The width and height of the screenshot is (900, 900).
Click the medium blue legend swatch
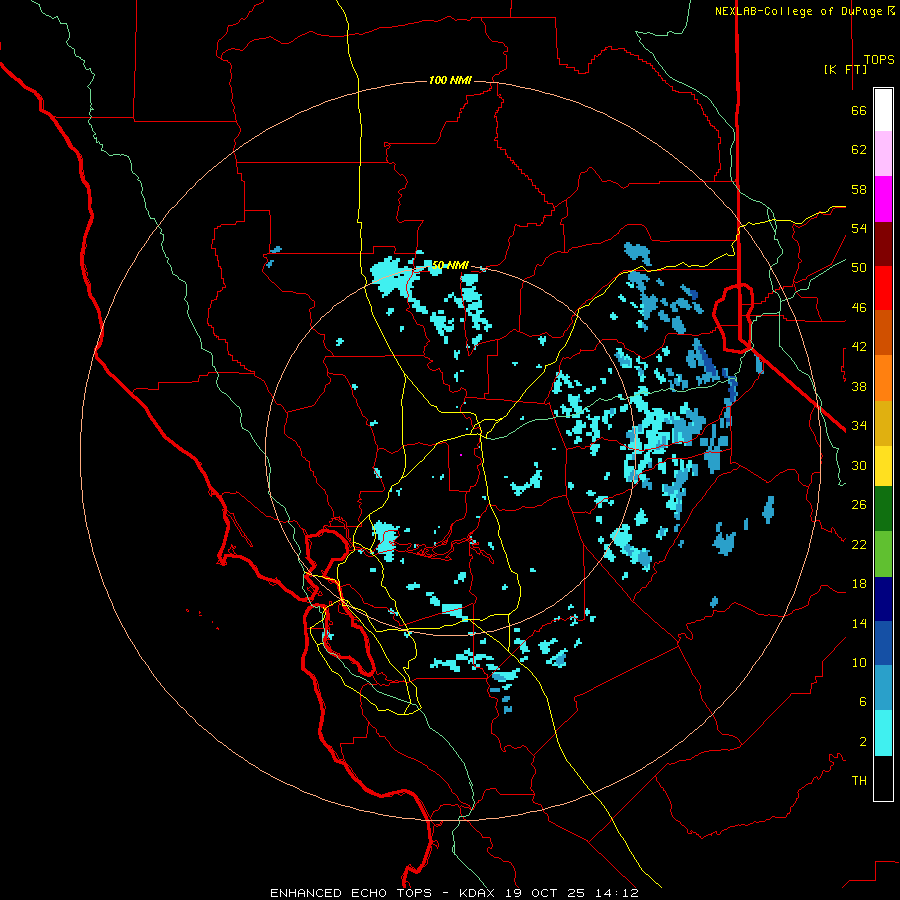point(883,643)
